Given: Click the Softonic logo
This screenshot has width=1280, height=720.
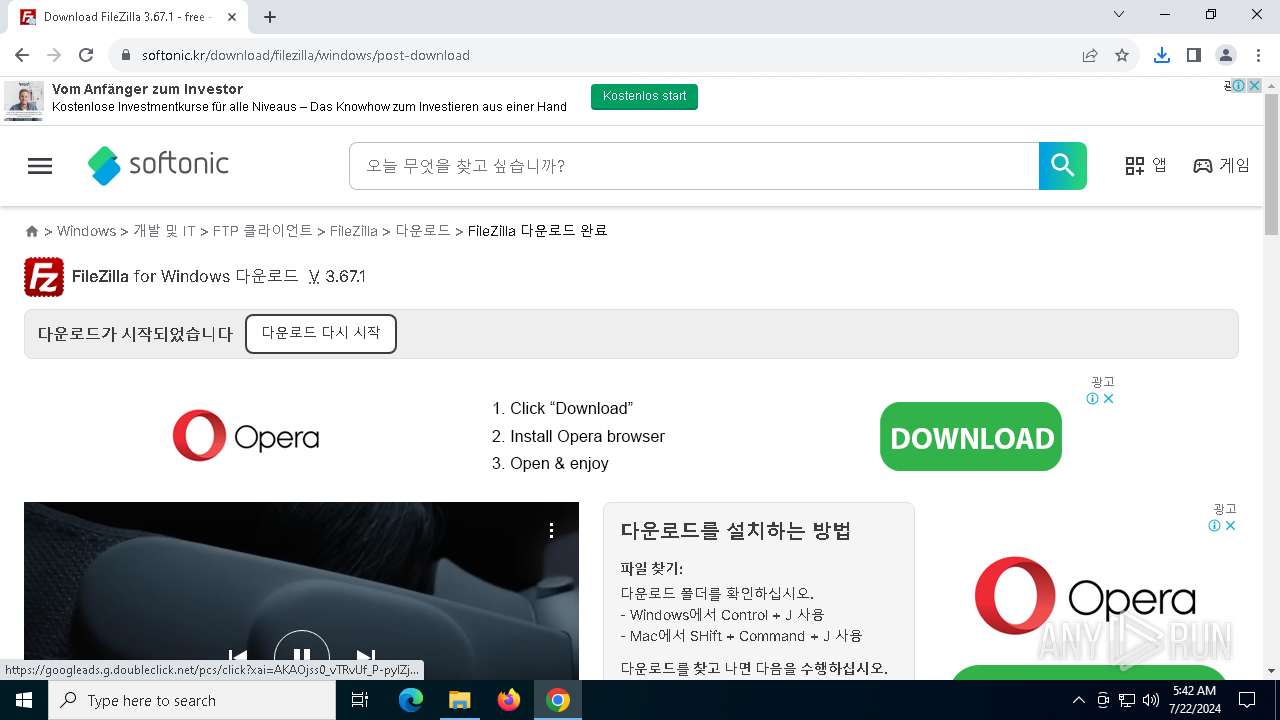Looking at the screenshot, I should [158, 165].
